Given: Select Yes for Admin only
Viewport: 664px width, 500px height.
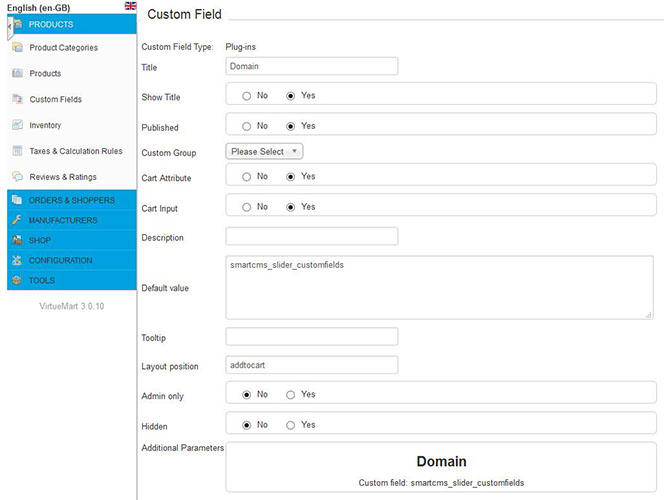Looking at the screenshot, I should (x=291, y=395).
